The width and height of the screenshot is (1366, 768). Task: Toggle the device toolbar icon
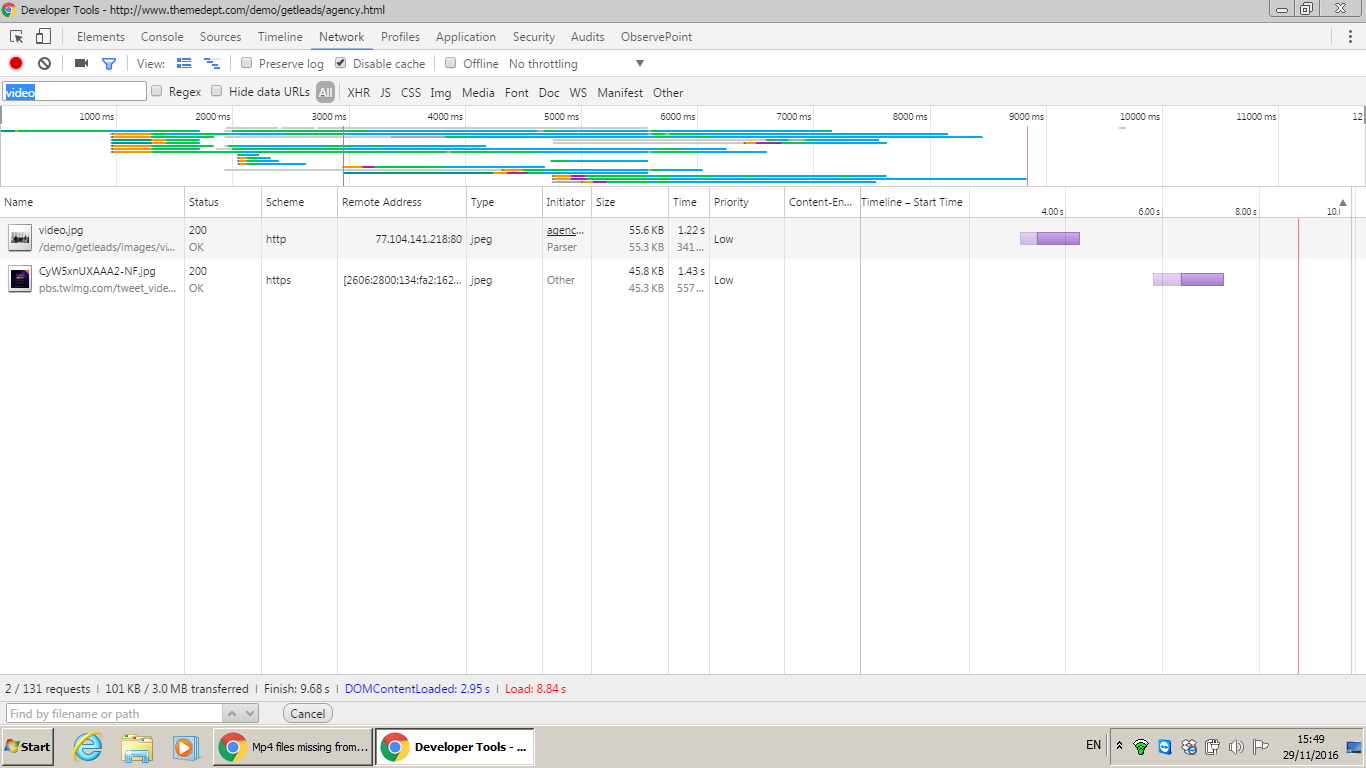tap(43, 37)
